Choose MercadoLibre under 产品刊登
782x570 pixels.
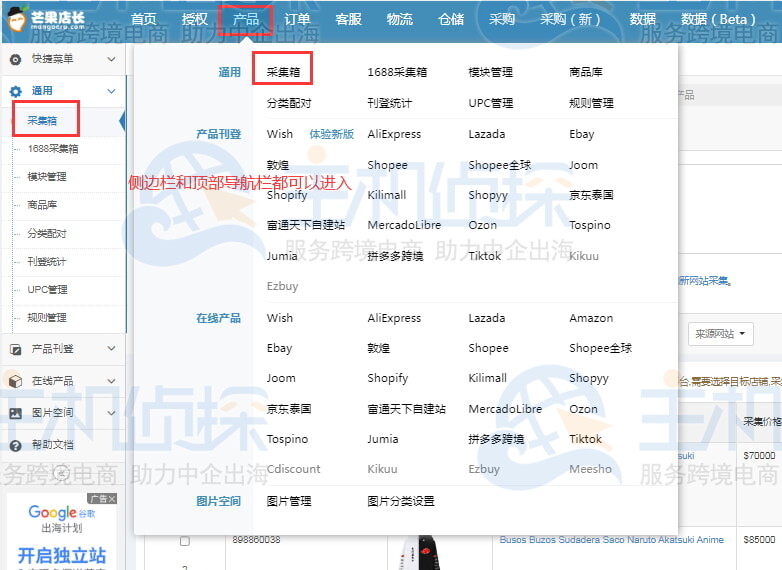(x=404, y=225)
